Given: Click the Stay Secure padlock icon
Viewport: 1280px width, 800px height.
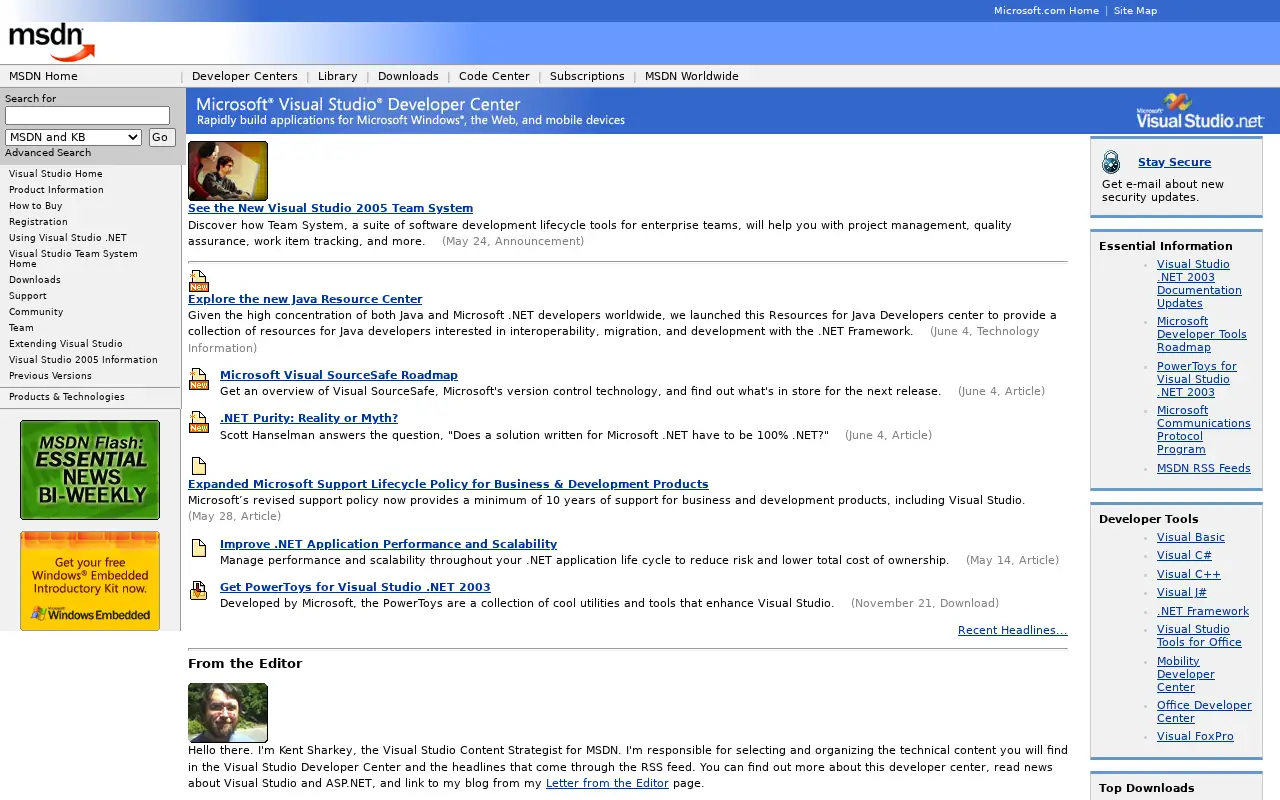Looking at the screenshot, I should 1111,162.
